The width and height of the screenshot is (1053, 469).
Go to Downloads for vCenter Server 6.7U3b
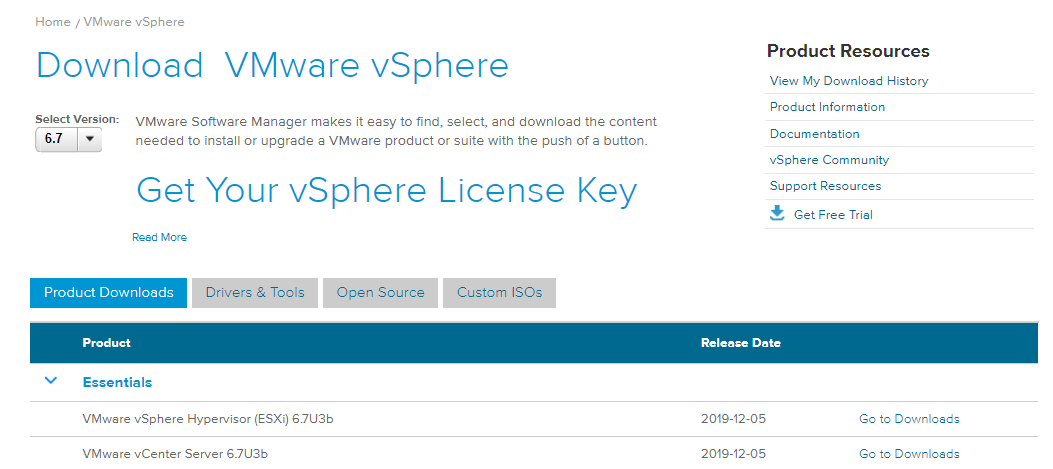[909, 454]
